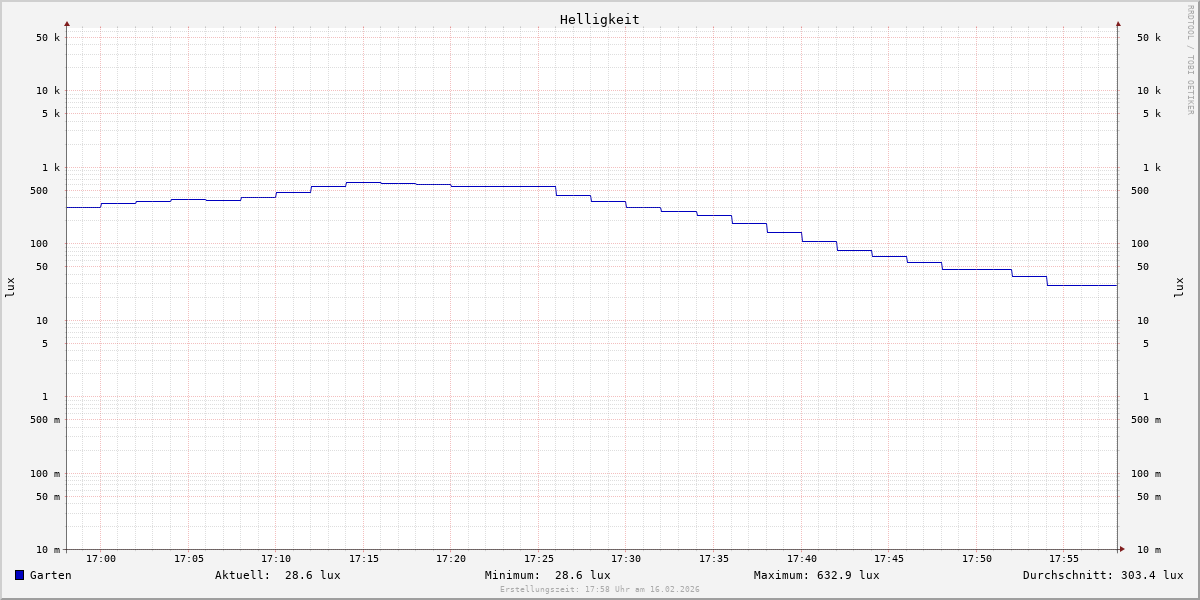The image size is (1200, 600).
Task: Select the Helligkeit chart title
Action: point(599,19)
